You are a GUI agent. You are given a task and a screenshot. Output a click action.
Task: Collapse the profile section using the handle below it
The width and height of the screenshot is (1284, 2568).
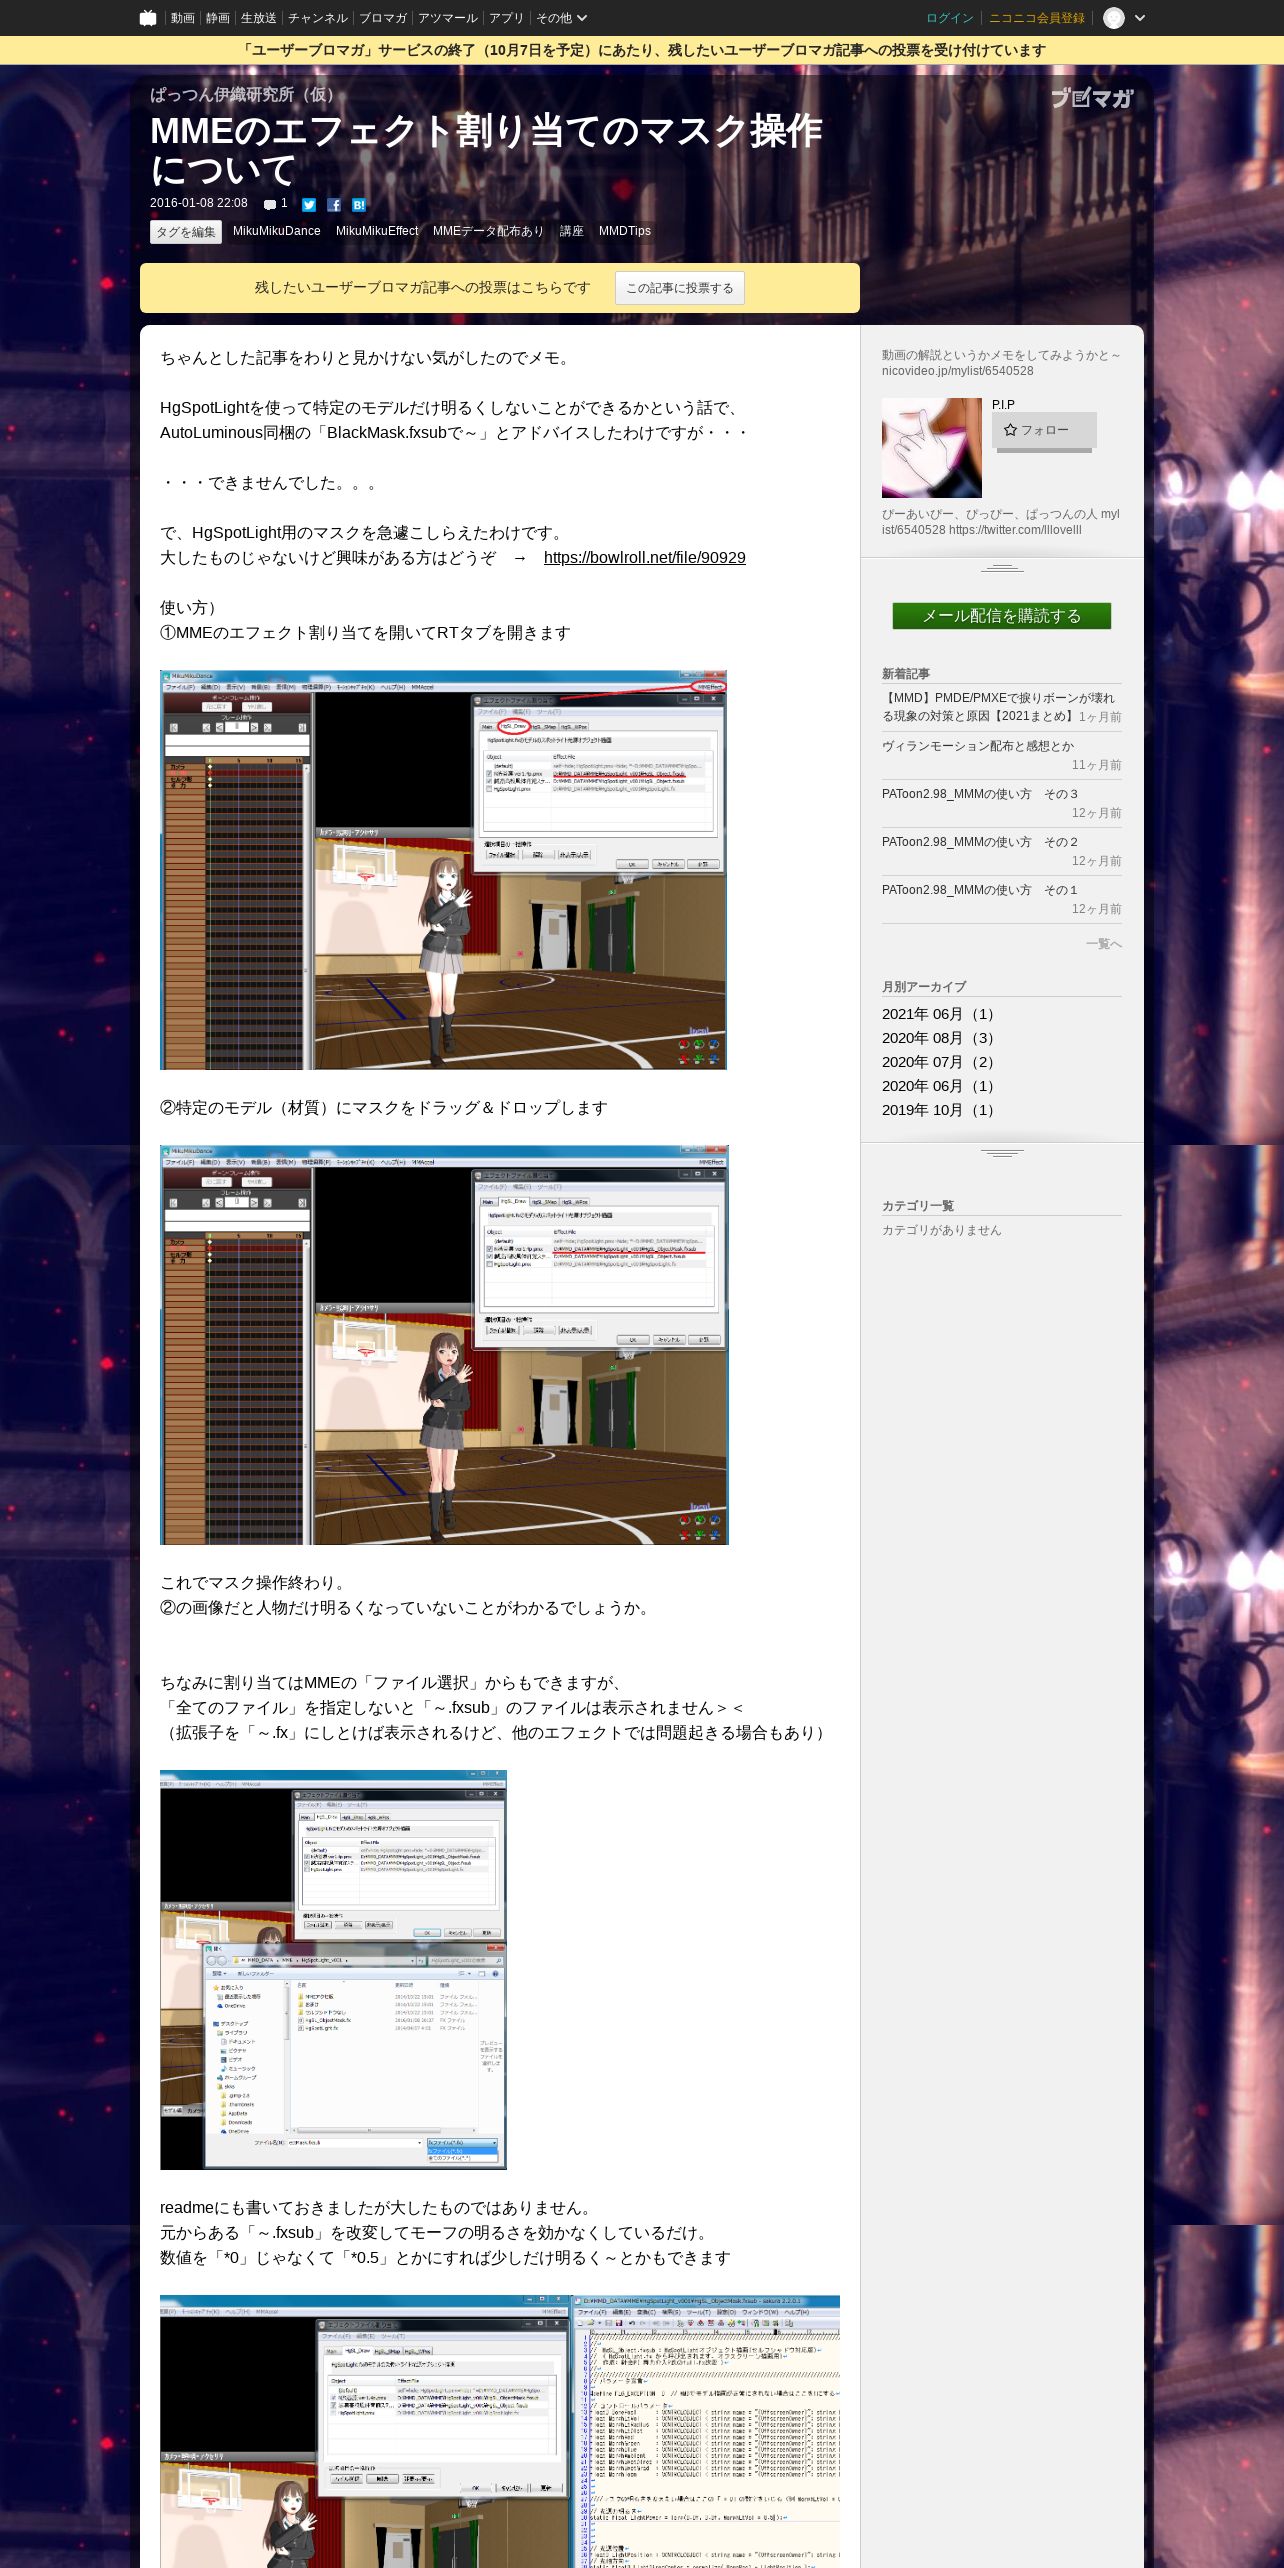tap(1002, 568)
